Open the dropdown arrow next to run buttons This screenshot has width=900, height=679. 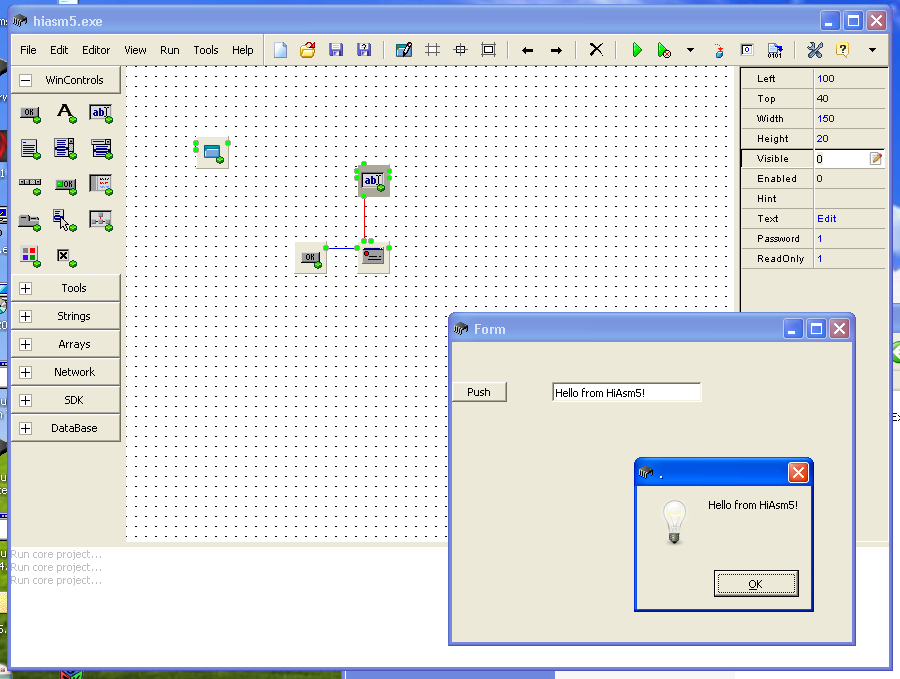(690, 50)
